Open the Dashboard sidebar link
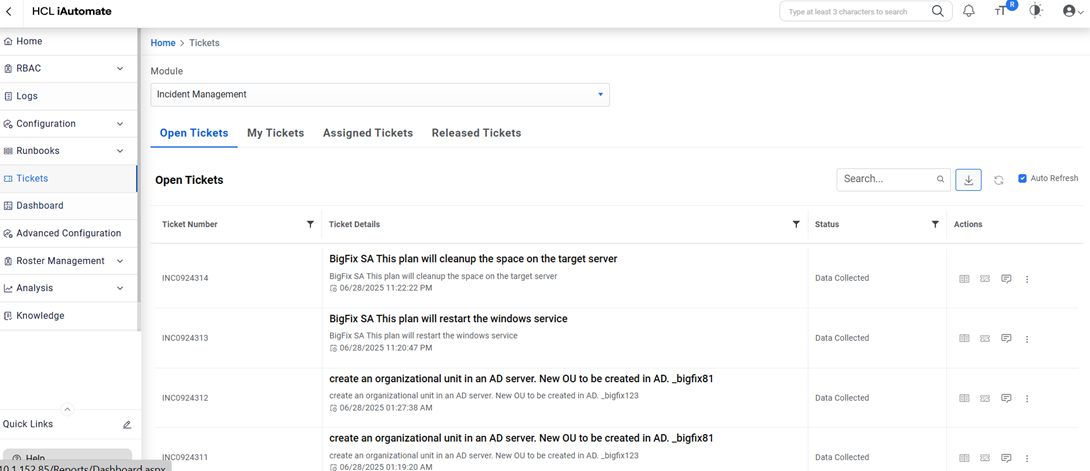1090x471 pixels. tap(39, 206)
